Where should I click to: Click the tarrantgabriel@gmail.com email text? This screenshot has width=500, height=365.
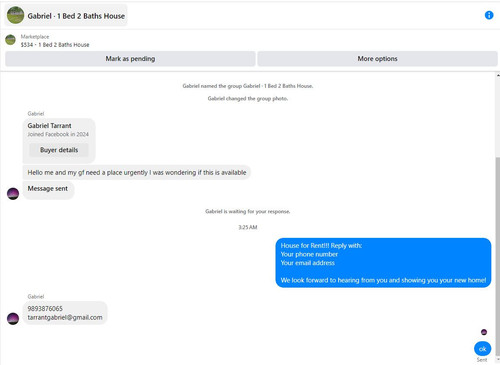coord(65,317)
